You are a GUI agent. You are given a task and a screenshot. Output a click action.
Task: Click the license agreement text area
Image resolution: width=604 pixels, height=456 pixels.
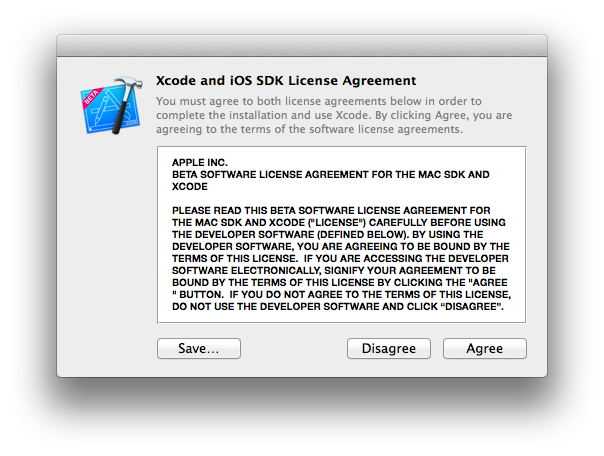341,235
